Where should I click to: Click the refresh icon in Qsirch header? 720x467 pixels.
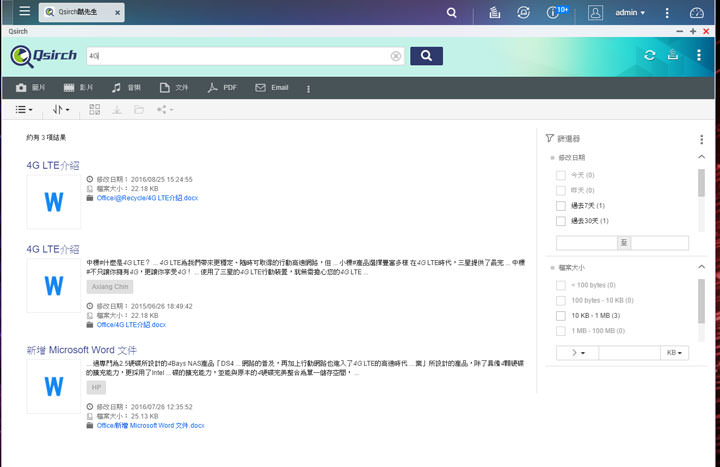pos(650,56)
